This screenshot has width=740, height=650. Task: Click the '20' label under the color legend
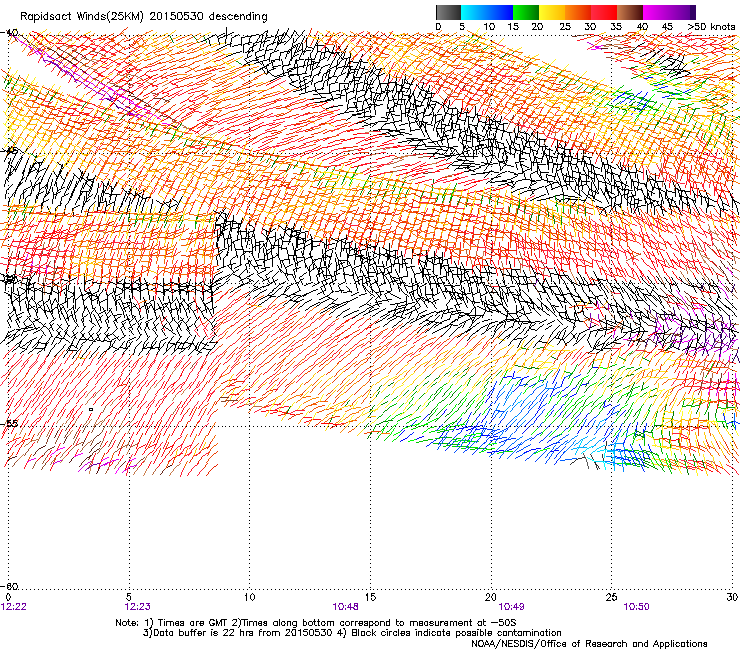tap(538, 27)
